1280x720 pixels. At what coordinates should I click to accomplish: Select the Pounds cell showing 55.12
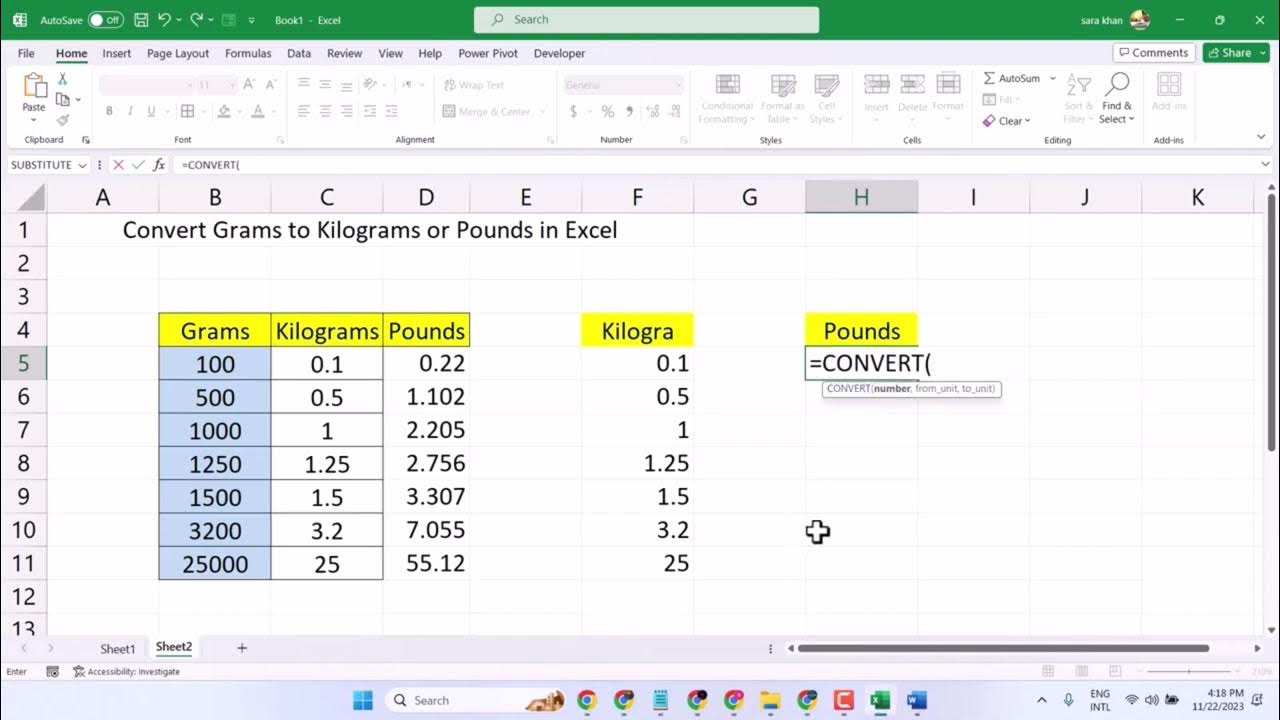(426, 563)
